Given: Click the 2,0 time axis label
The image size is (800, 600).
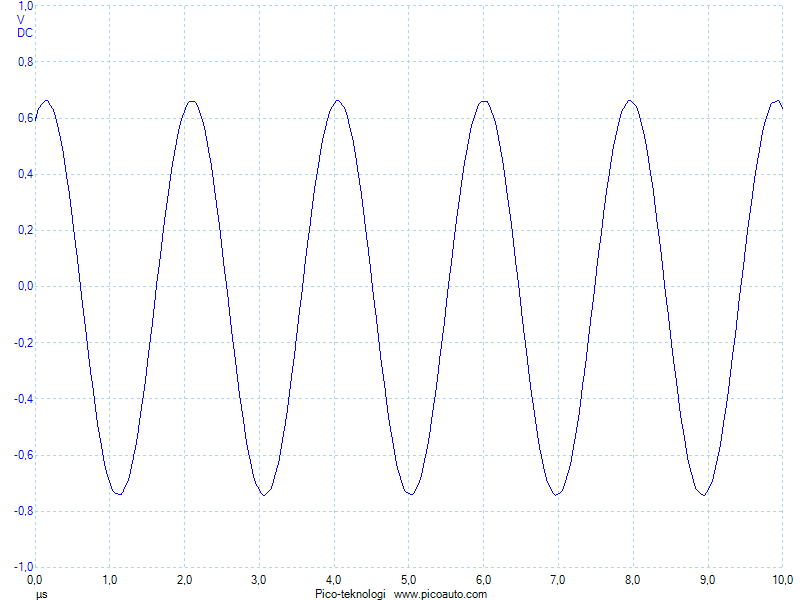Looking at the screenshot, I should point(184,580).
